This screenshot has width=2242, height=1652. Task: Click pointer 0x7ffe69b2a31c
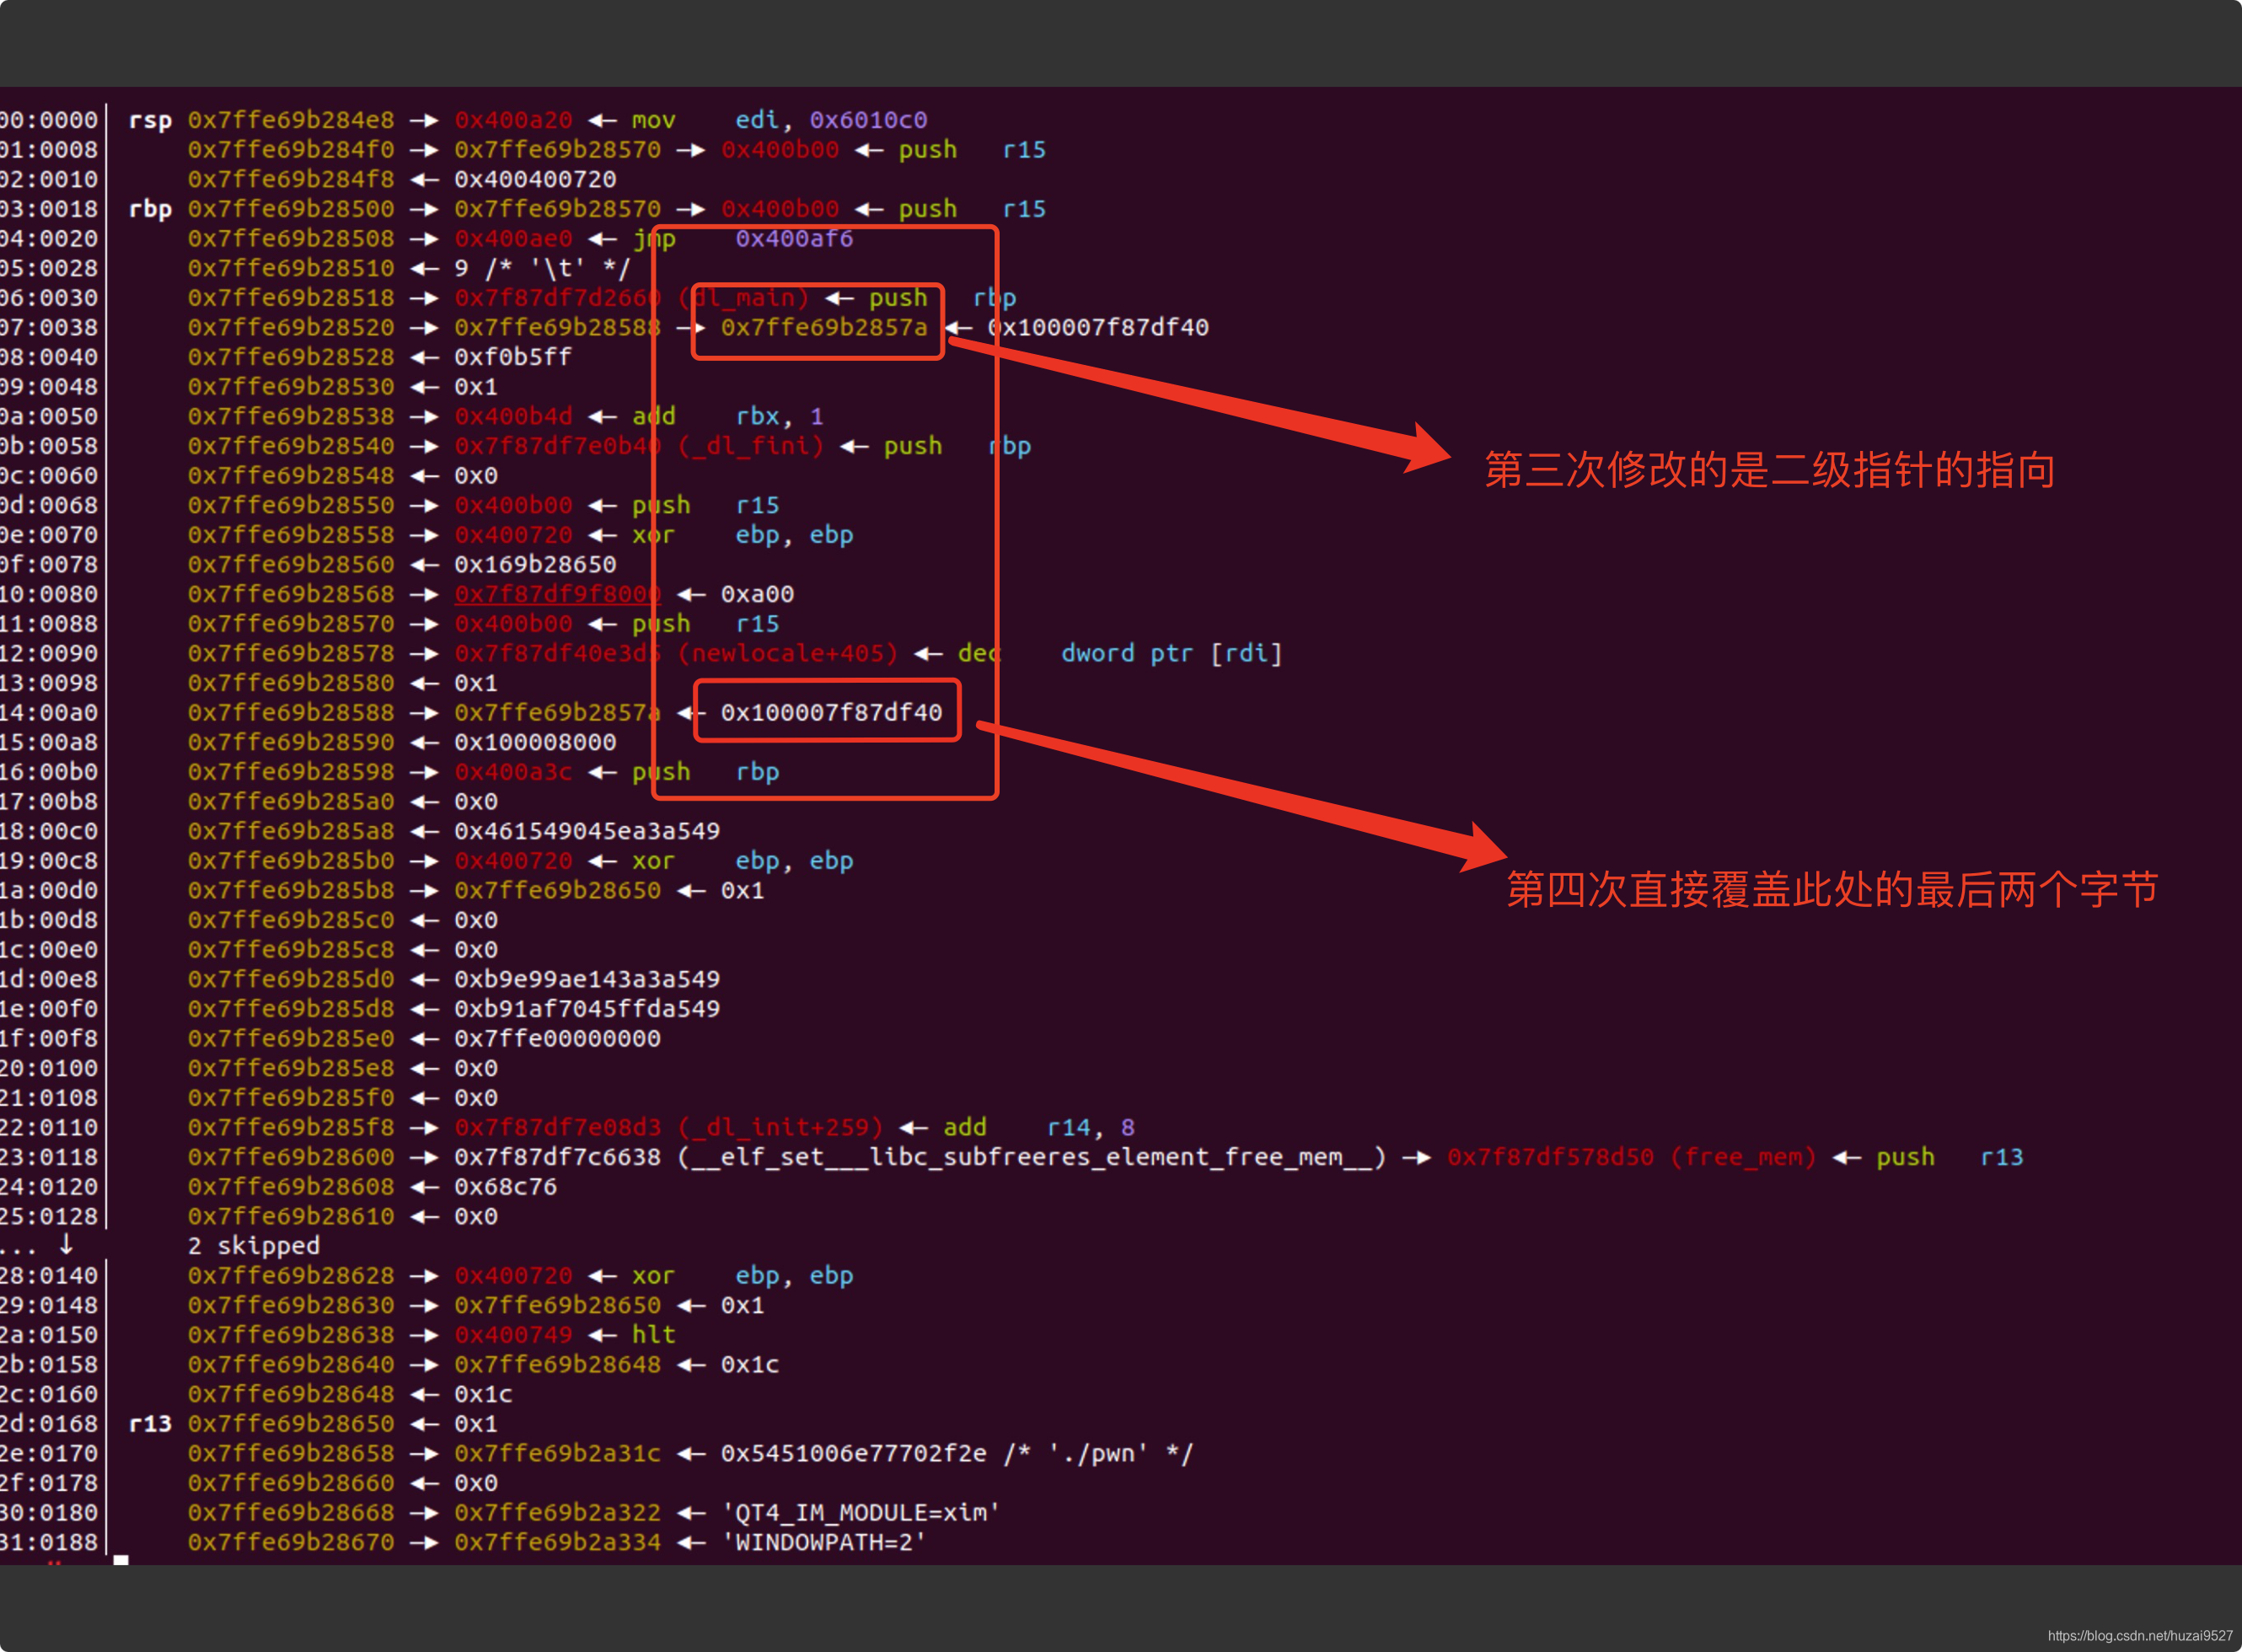[x=557, y=1453]
